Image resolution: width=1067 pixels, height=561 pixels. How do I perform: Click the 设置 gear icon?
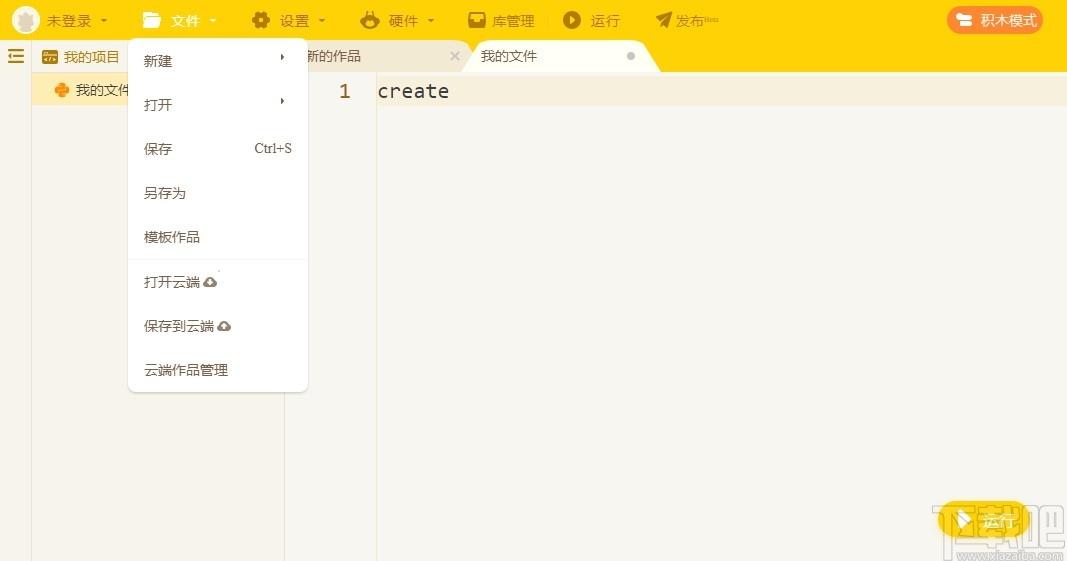tap(261, 20)
